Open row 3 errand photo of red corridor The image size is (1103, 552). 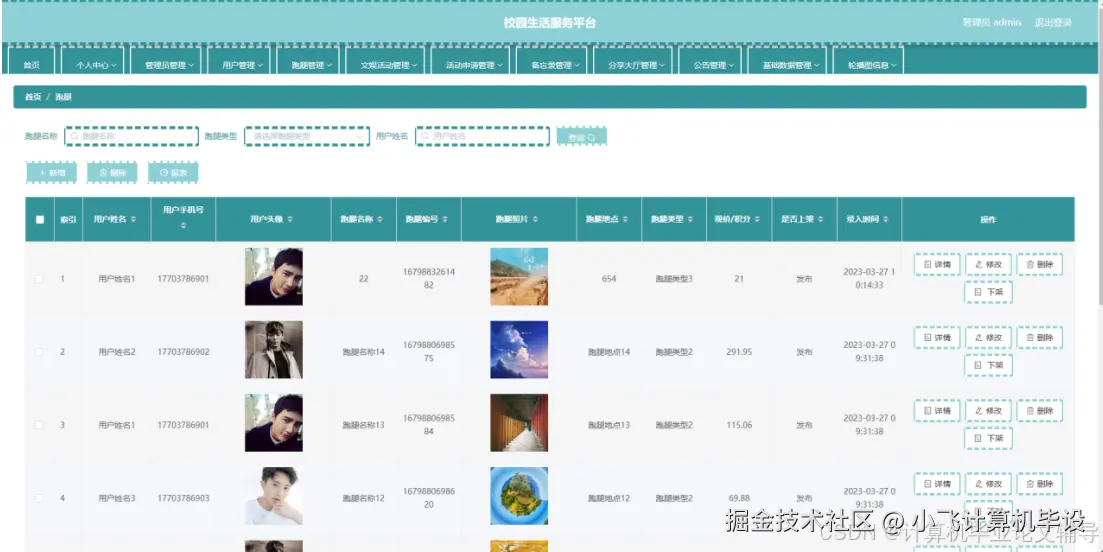(x=519, y=423)
